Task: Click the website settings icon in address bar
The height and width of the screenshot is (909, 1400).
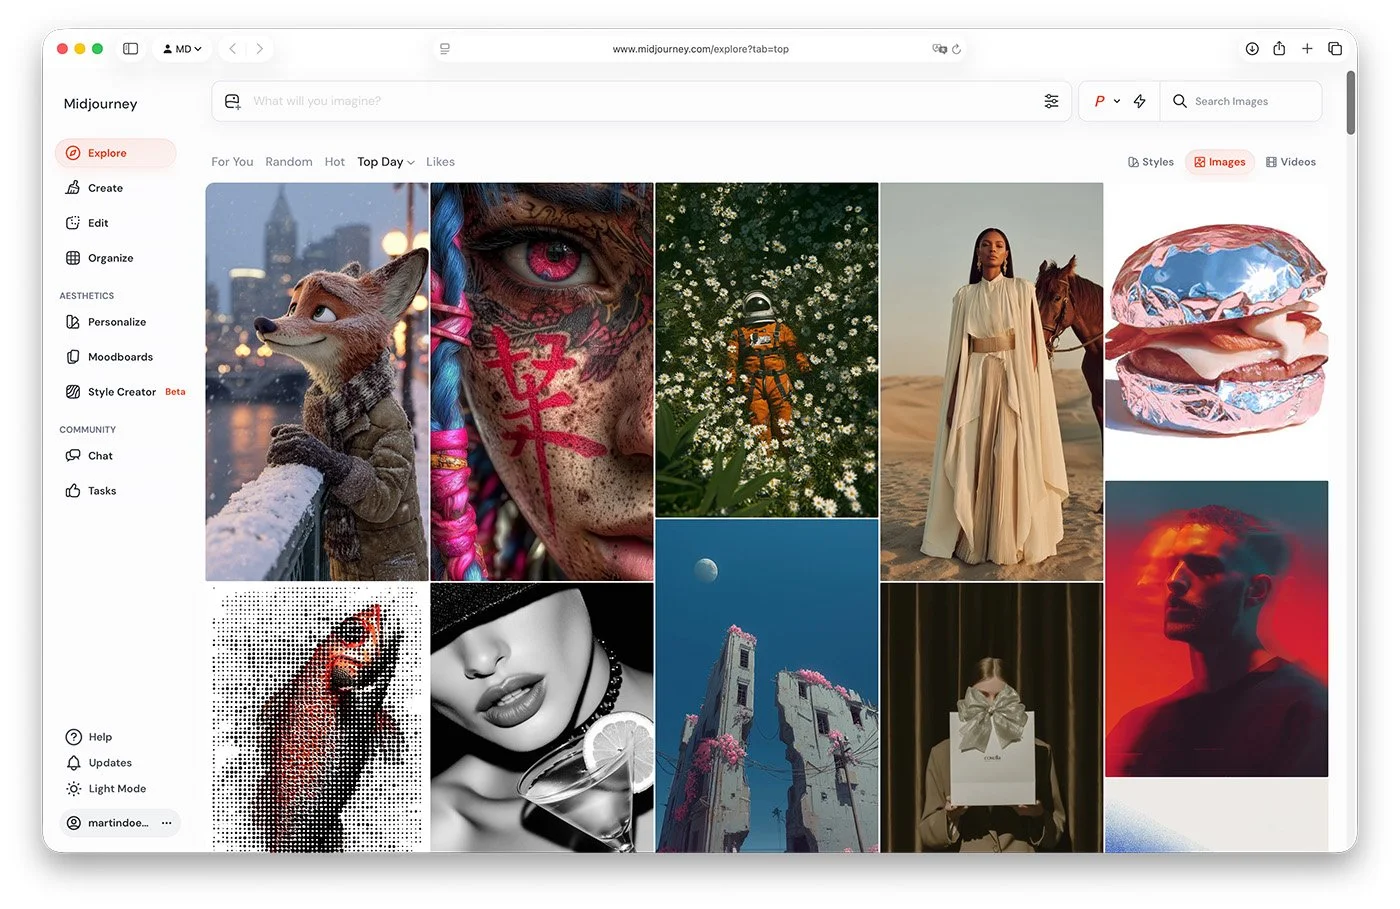Action: click(x=445, y=48)
